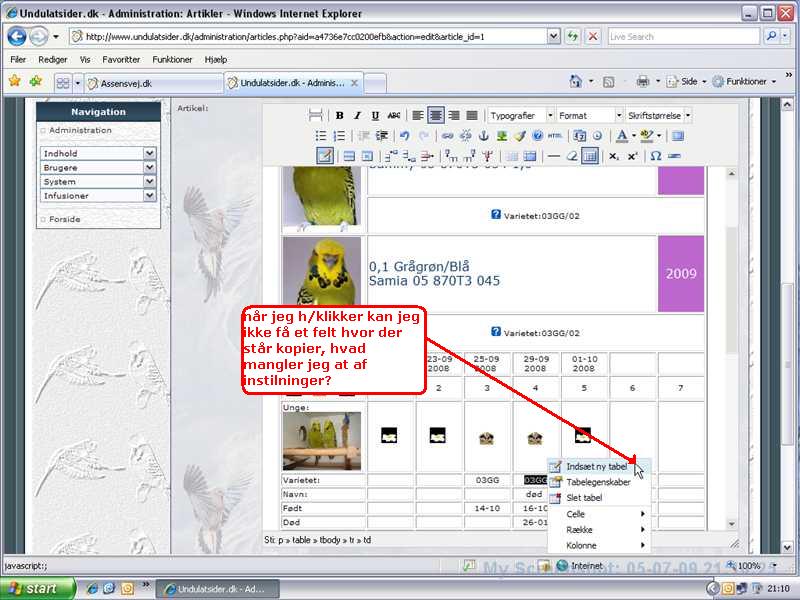800x600 pixels.
Task: Apply background highlight color
Action: tap(647, 136)
